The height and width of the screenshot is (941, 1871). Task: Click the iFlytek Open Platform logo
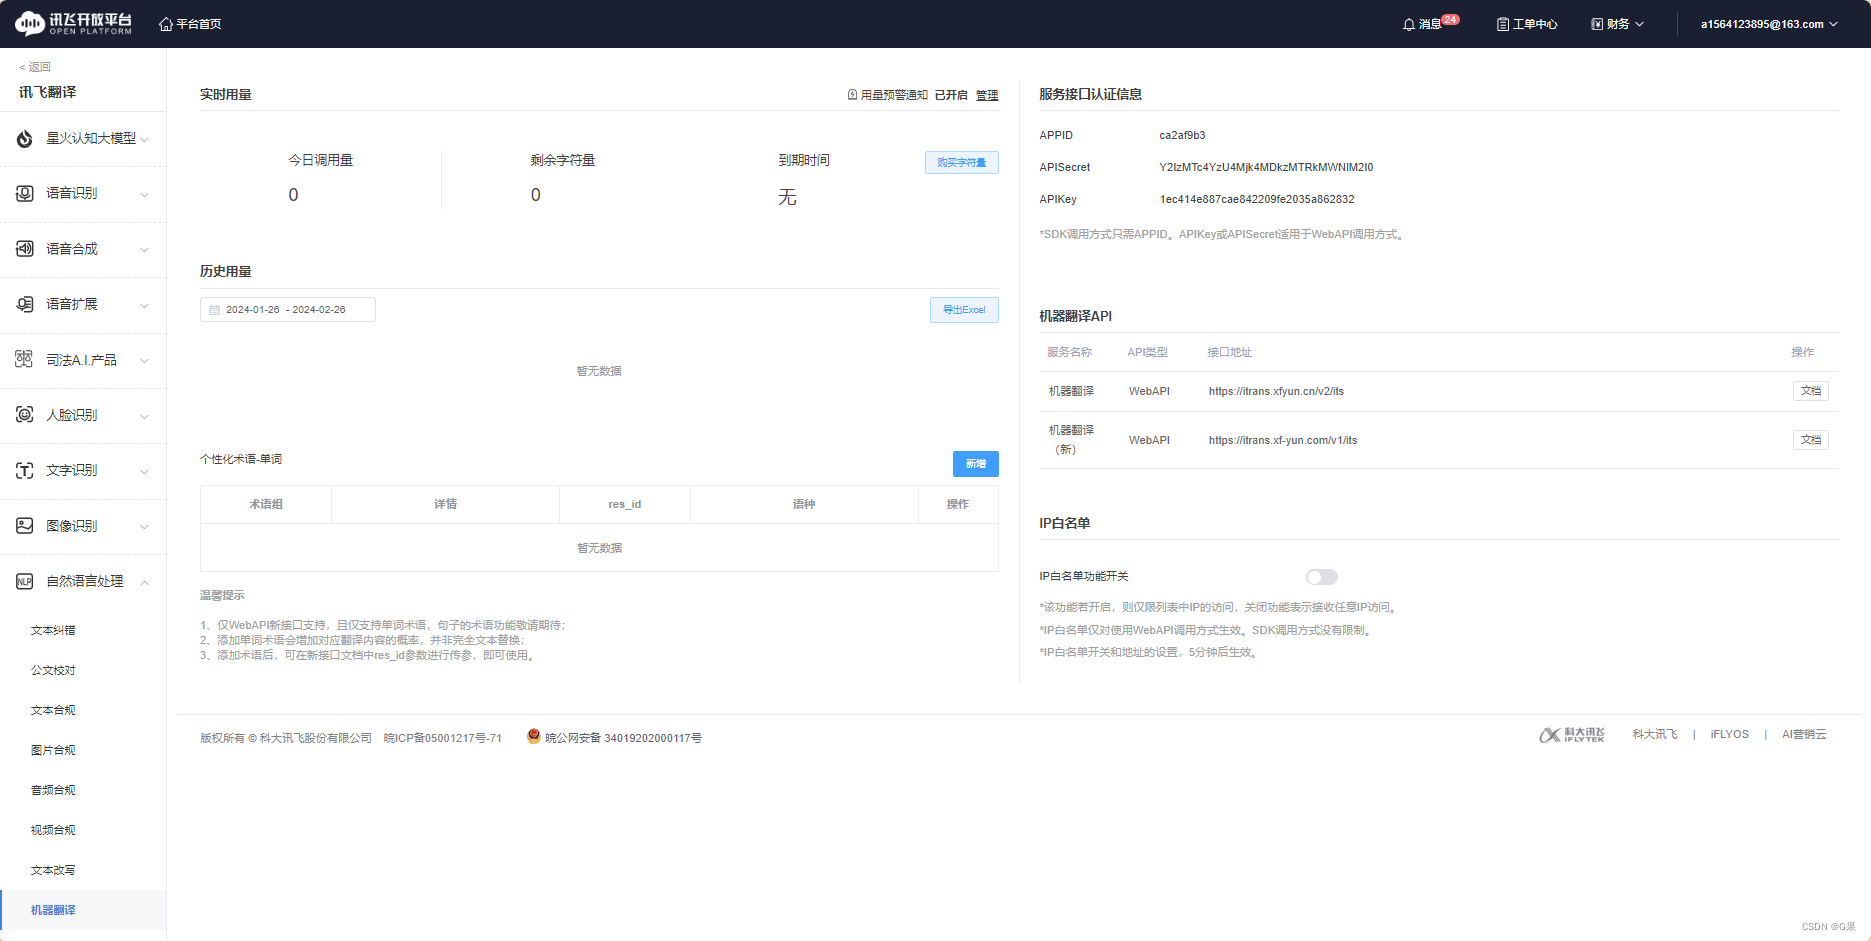73,23
